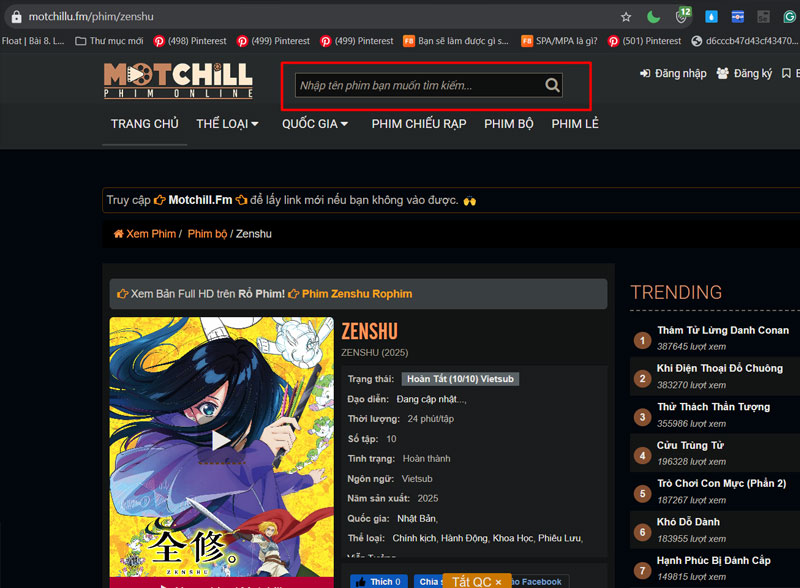Open the Thư mục mới bookmarks folder
Viewport: 800px width, 588px height.
tap(109, 41)
